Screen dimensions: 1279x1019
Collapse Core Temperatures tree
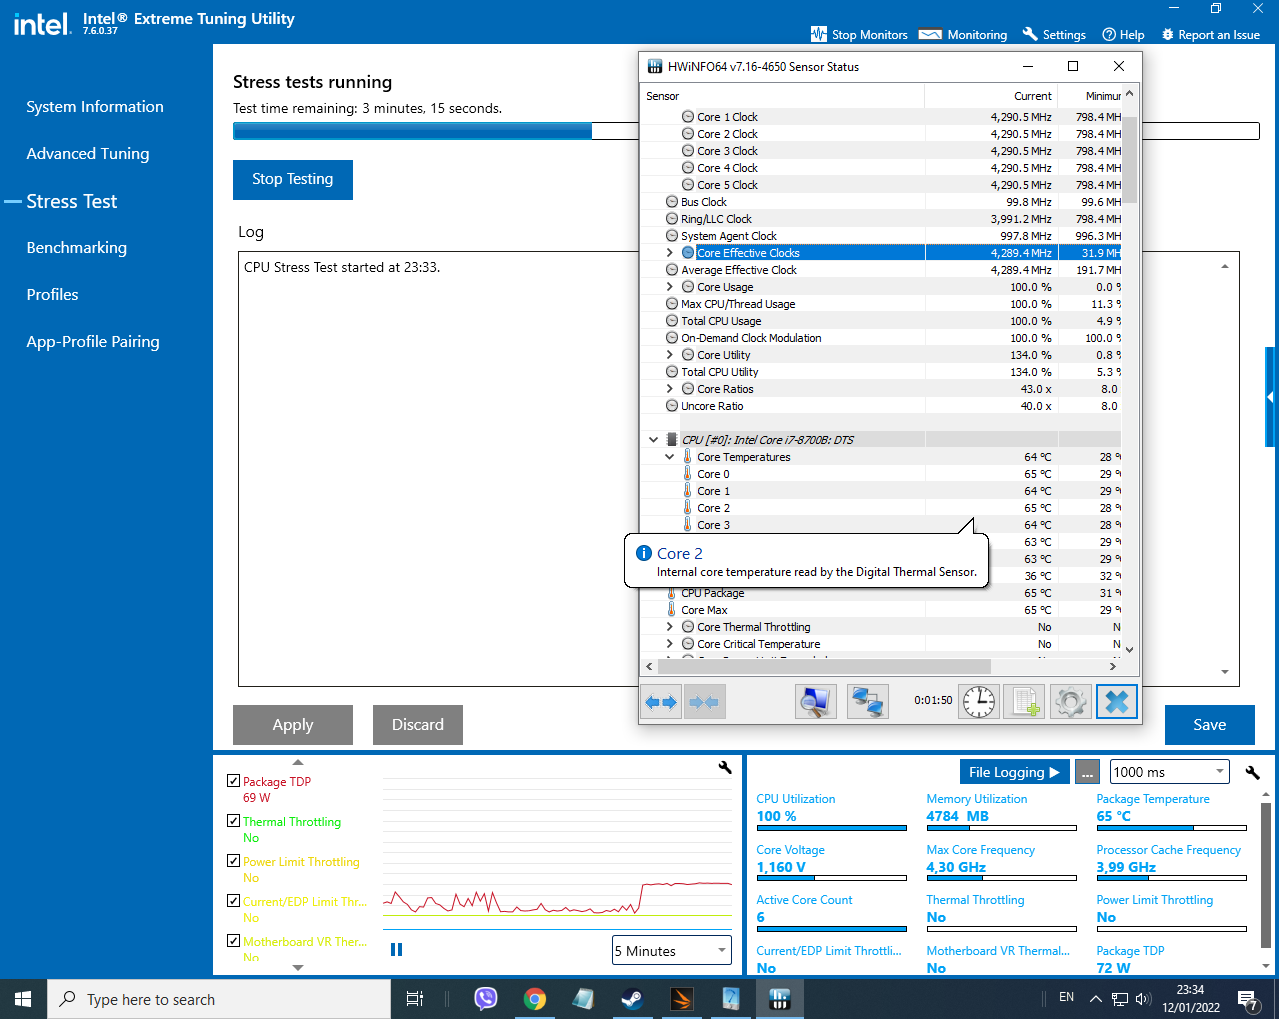[670, 457]
